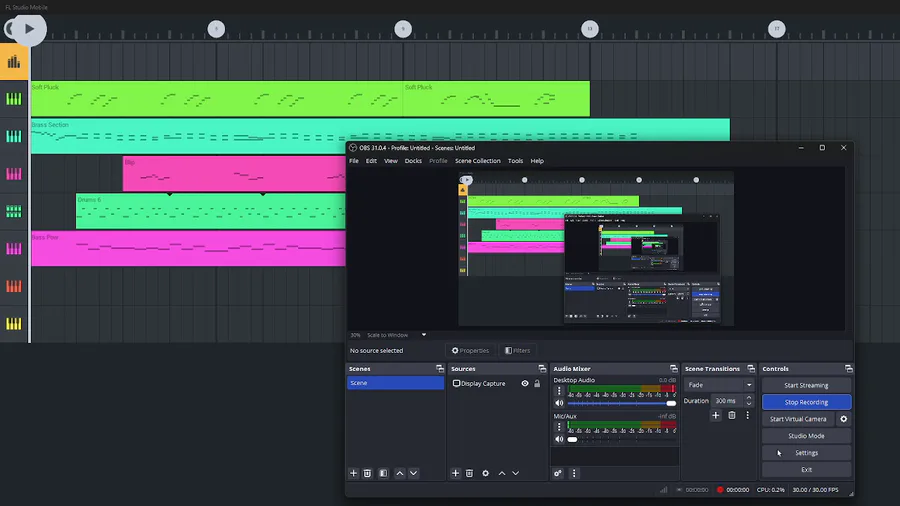This screenshot has width=900, height=506.
Task: Select the yellow empty track keyboard icon
Action: click(x=14, y=324)
